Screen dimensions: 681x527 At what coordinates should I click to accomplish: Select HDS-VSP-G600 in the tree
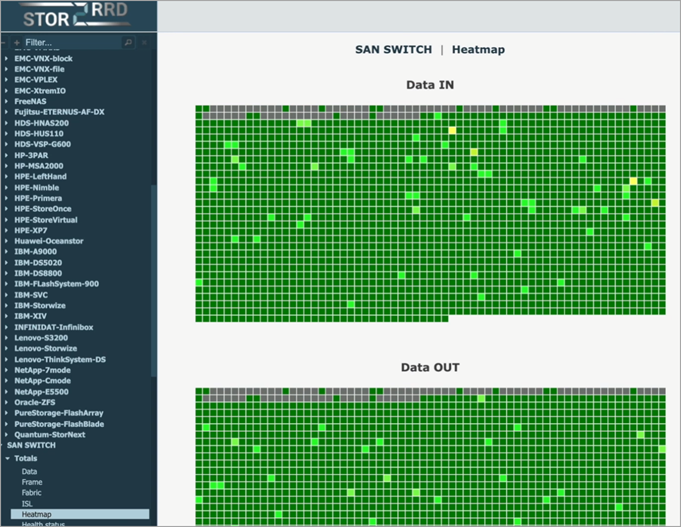coord(43,144)
